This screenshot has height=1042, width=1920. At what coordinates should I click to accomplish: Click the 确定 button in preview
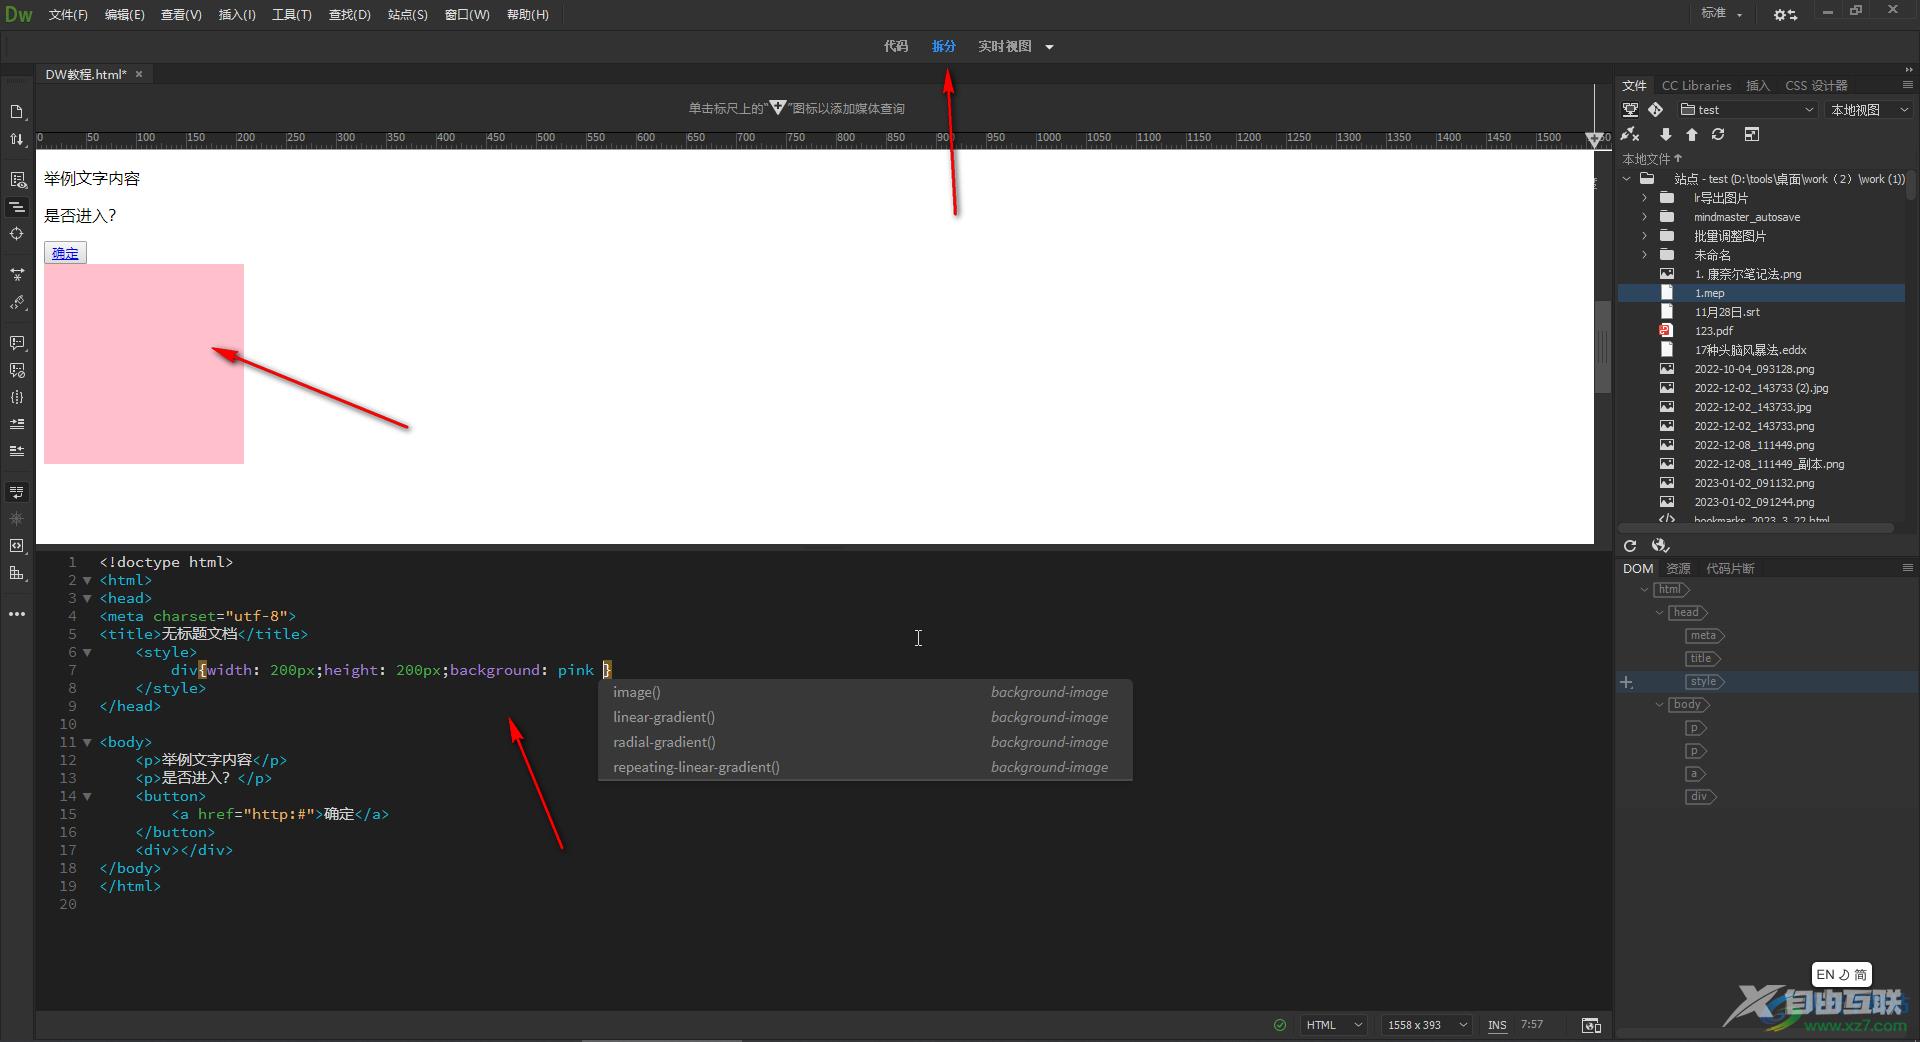click(65, 253)
